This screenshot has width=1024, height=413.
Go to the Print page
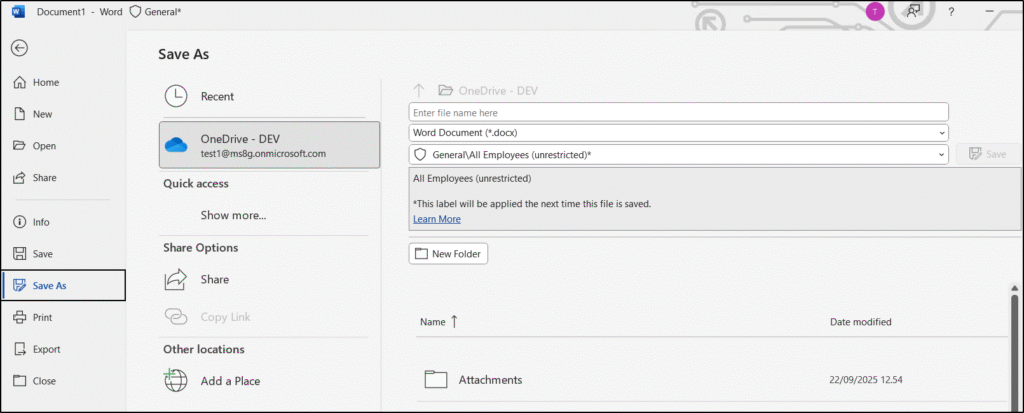click(x=42, y=317)
